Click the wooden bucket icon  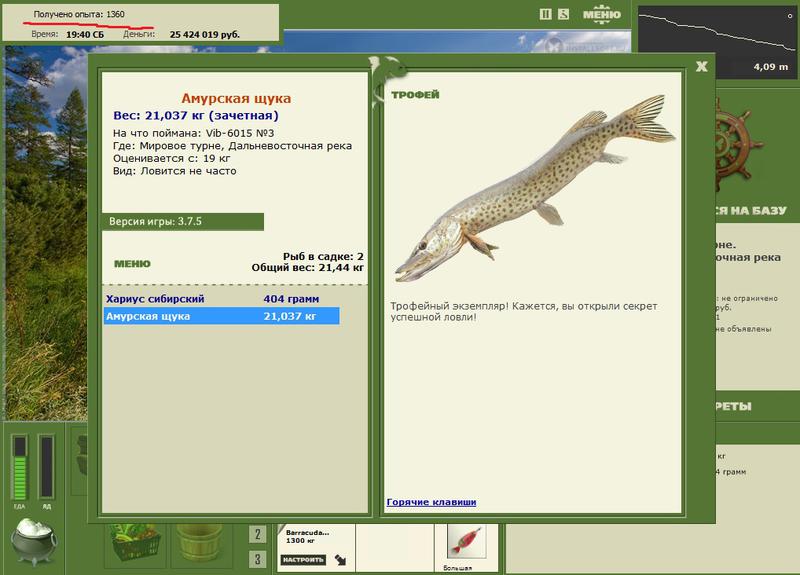[199, 544]
